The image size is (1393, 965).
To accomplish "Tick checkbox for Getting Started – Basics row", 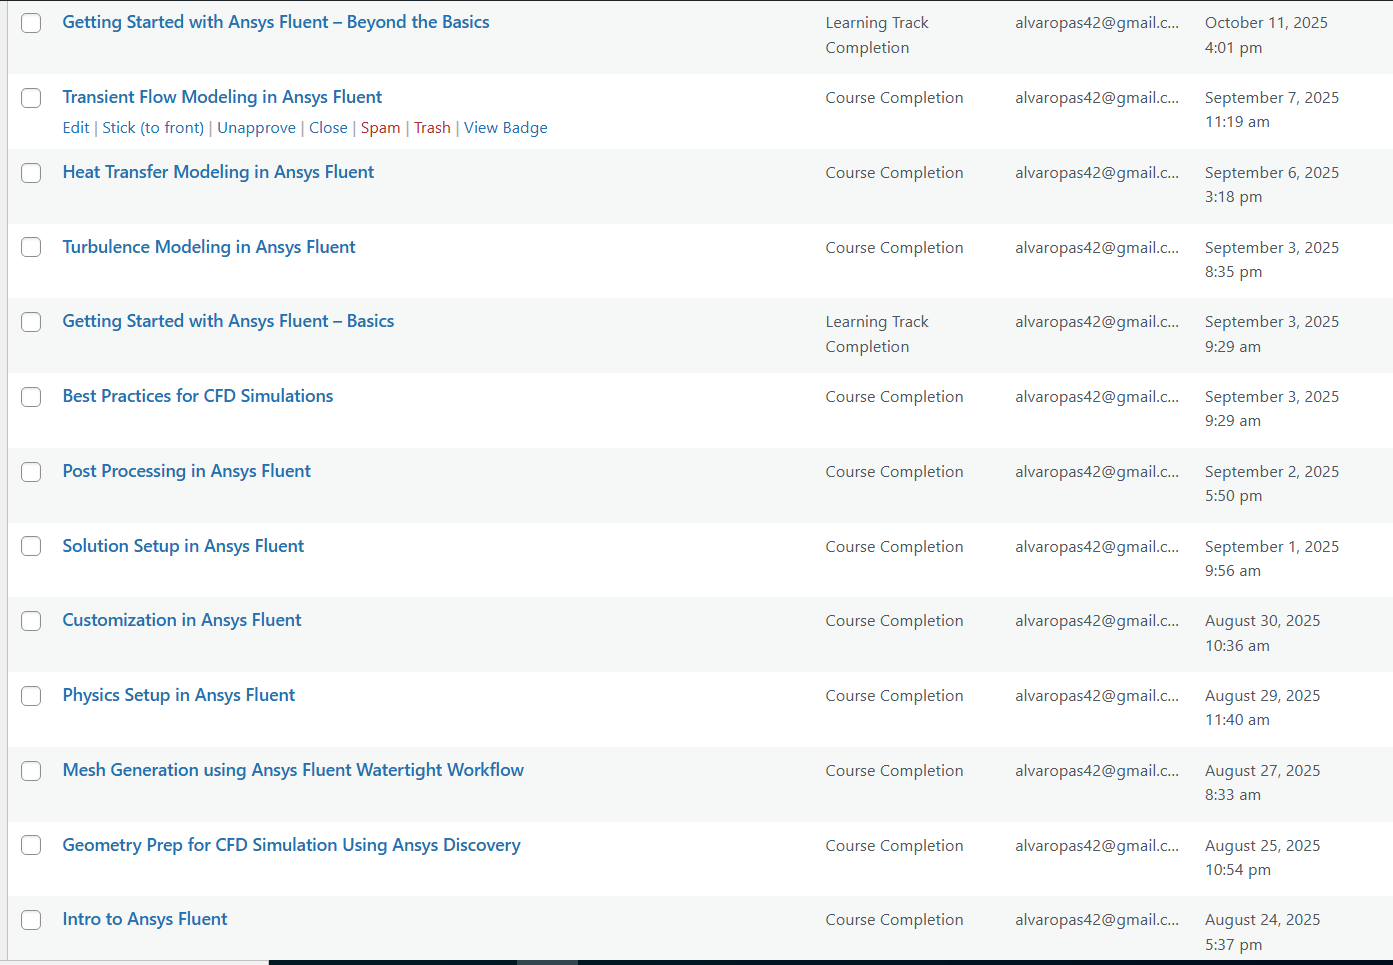I will 31,322.
